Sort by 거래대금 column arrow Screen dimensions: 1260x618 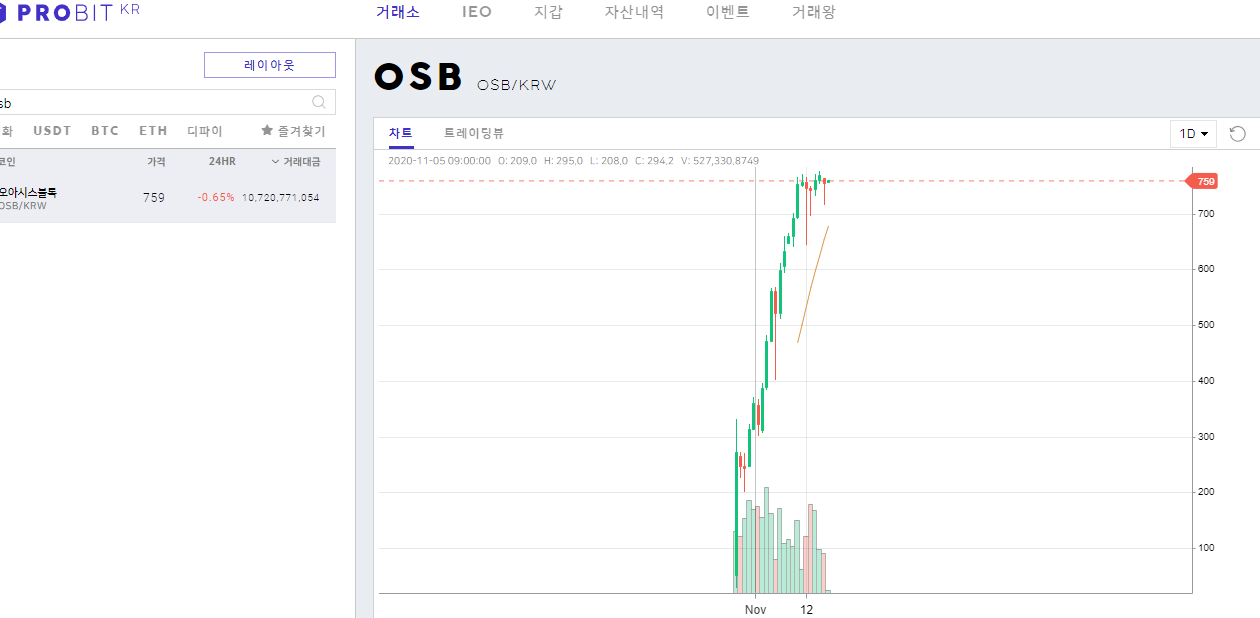click(275, 162)
